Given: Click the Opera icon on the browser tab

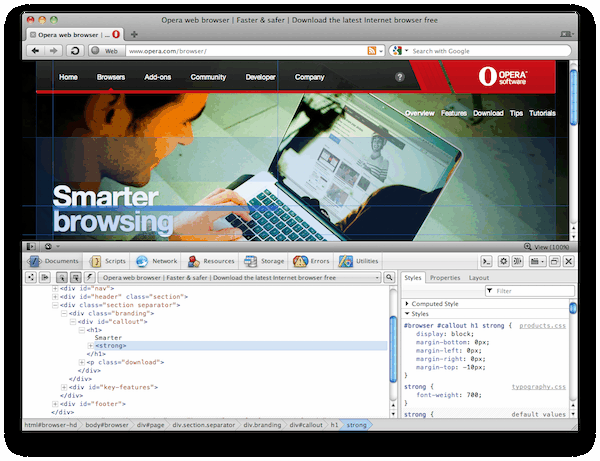Looking at the screenshot, I should 116,34.
